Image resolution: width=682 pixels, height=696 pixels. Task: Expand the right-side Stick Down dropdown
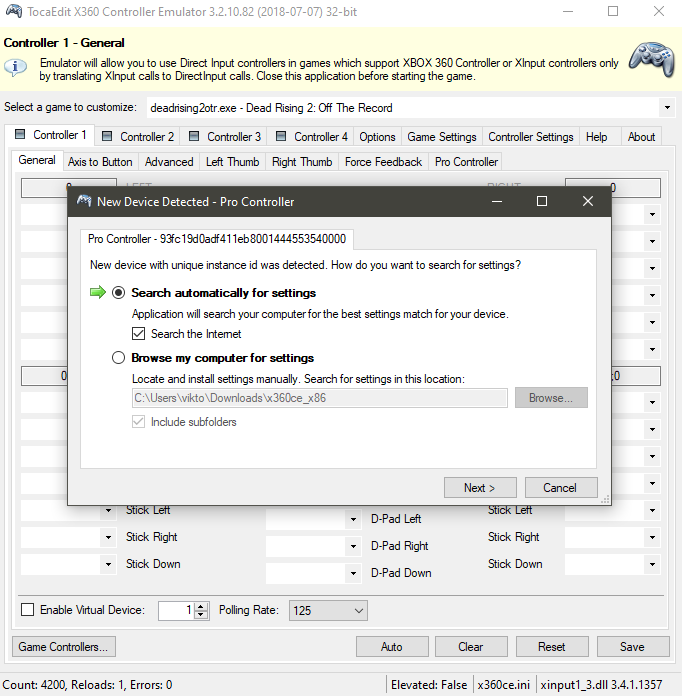652,564
